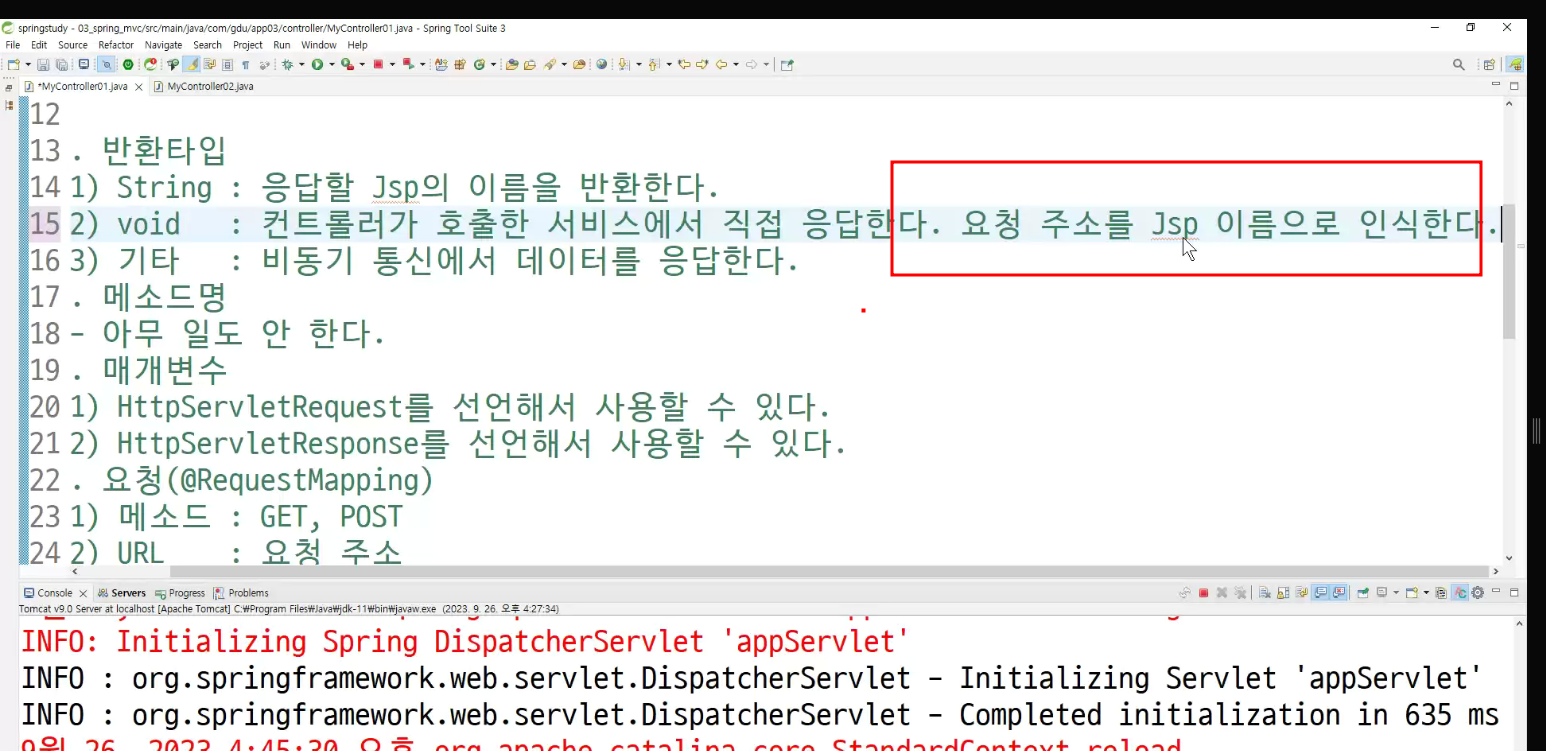Toggle Block Selection Mode icon
This screenshot has height=751, width=1546.
point(228,64)
